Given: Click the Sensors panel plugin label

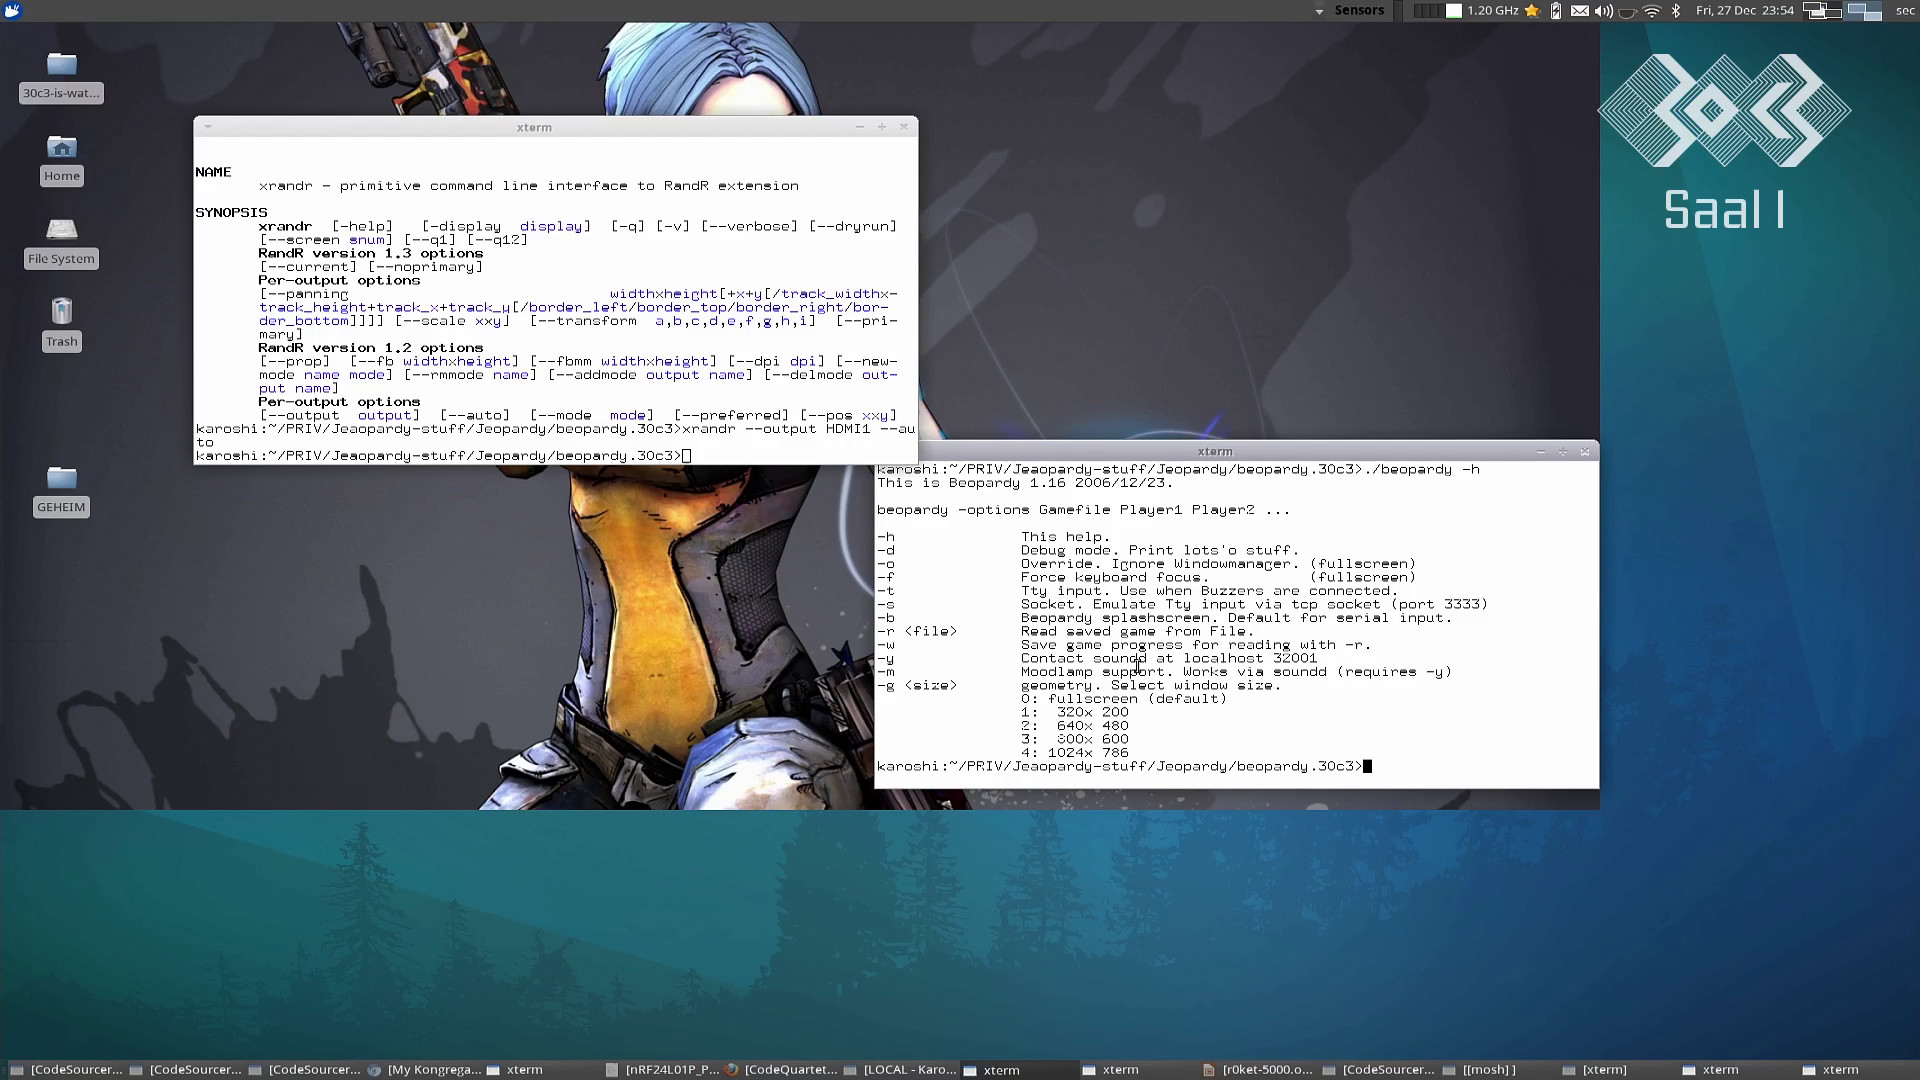Looking at the screenshot, I should (1359, 10).
